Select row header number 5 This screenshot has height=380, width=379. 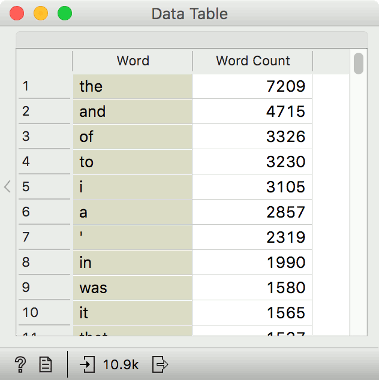[44, 187]
